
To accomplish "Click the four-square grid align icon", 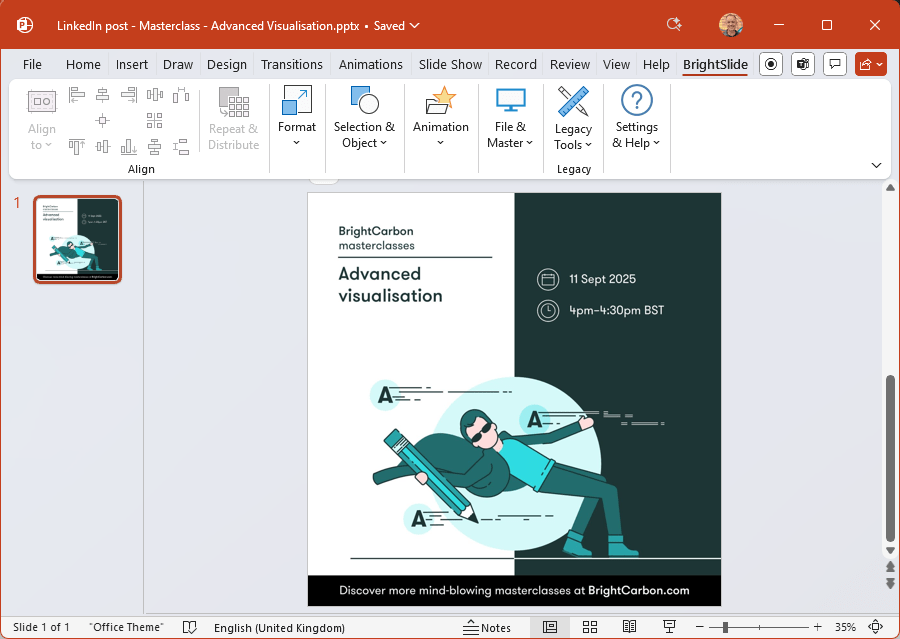I will click(154, 121).
